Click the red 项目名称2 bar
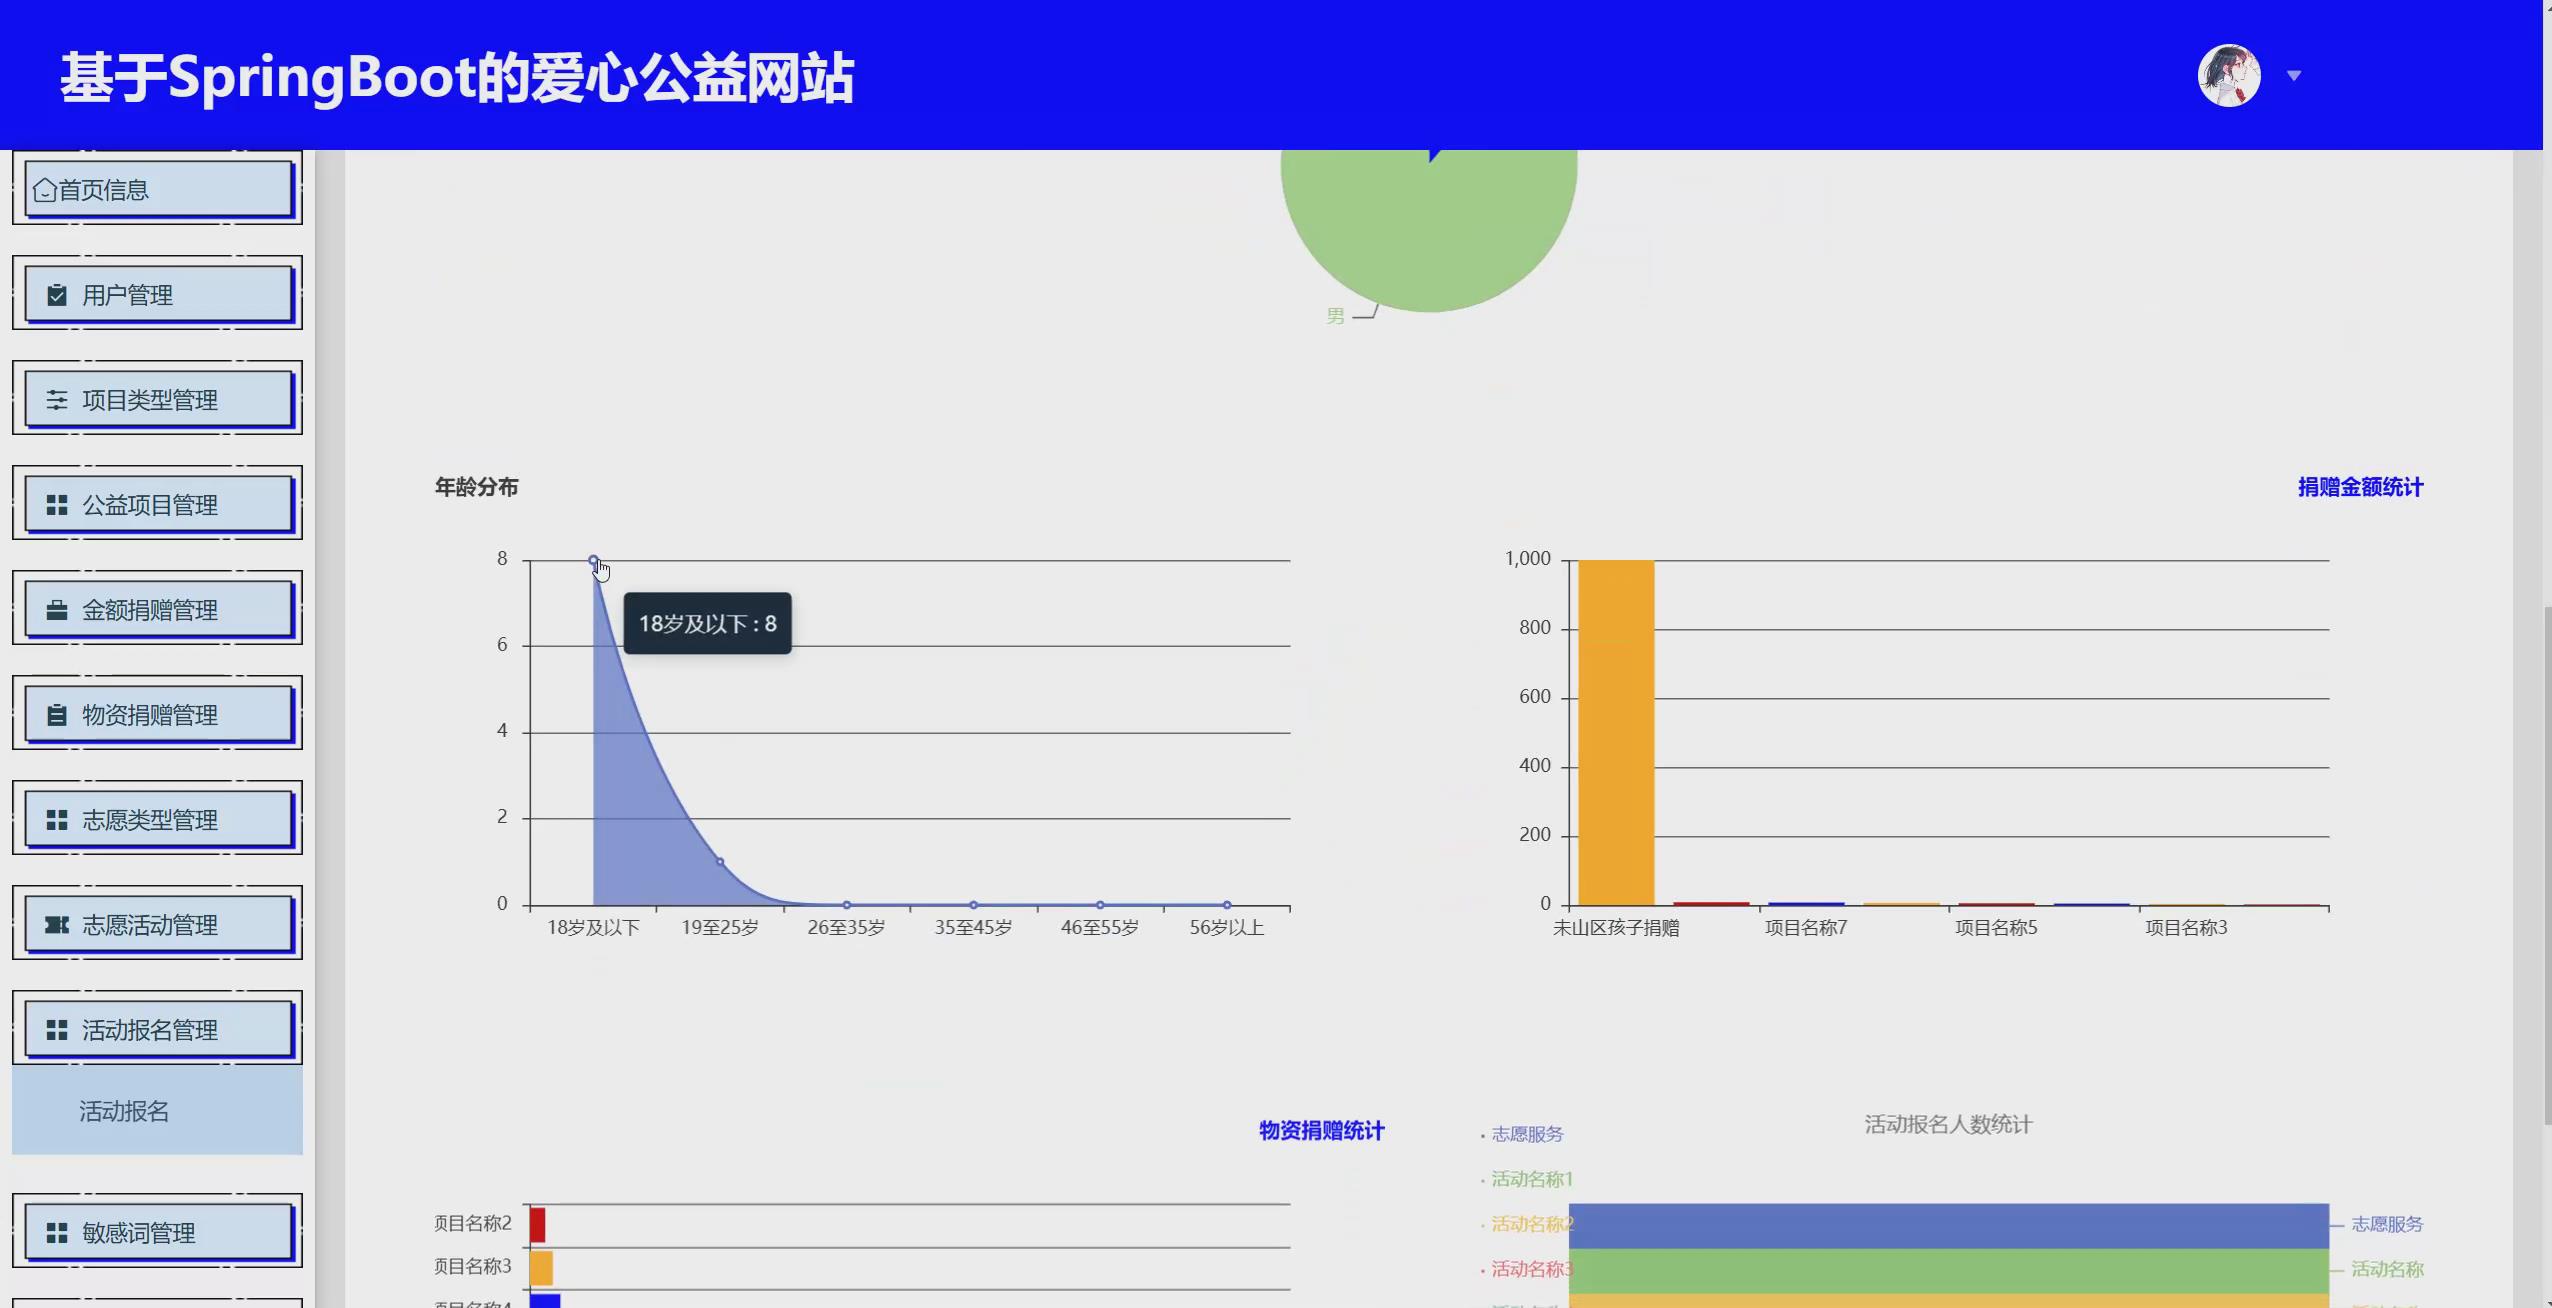 point(538,1225)
